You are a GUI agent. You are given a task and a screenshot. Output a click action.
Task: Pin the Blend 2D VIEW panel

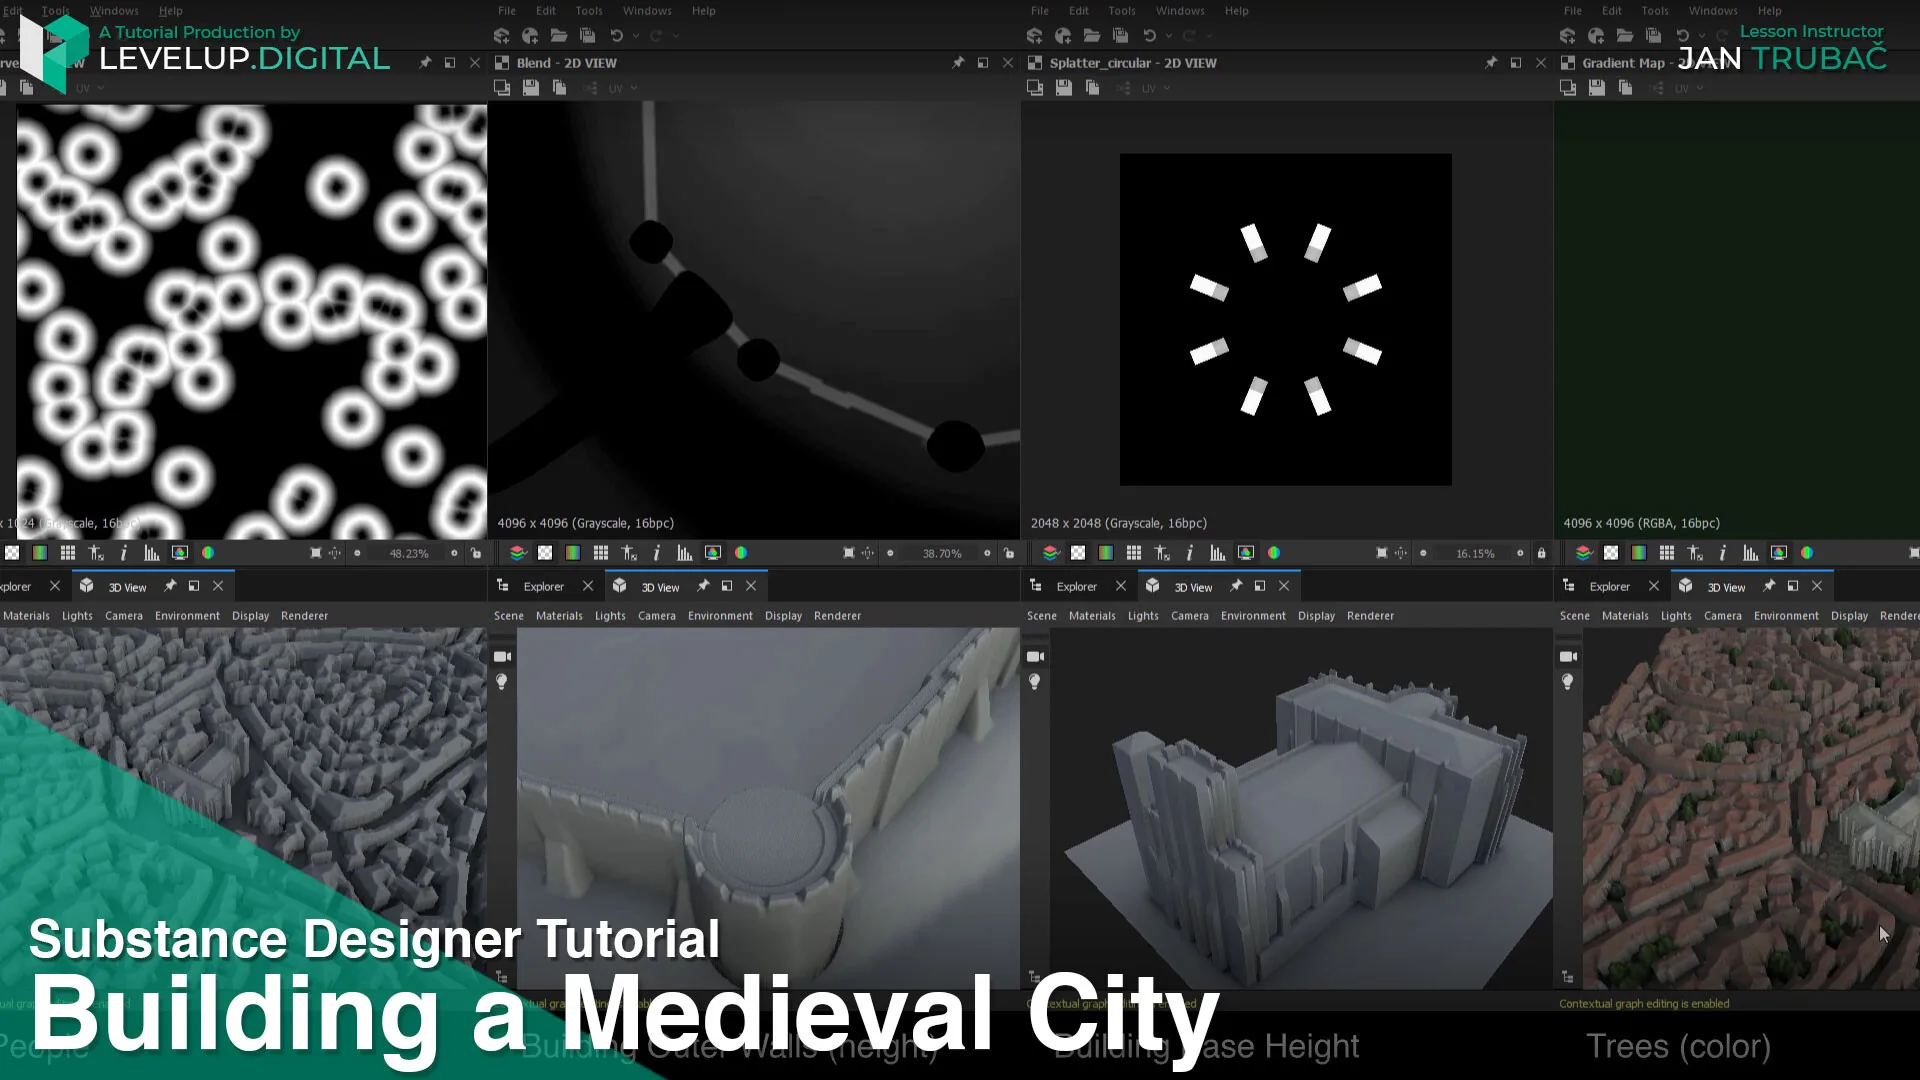957,62
